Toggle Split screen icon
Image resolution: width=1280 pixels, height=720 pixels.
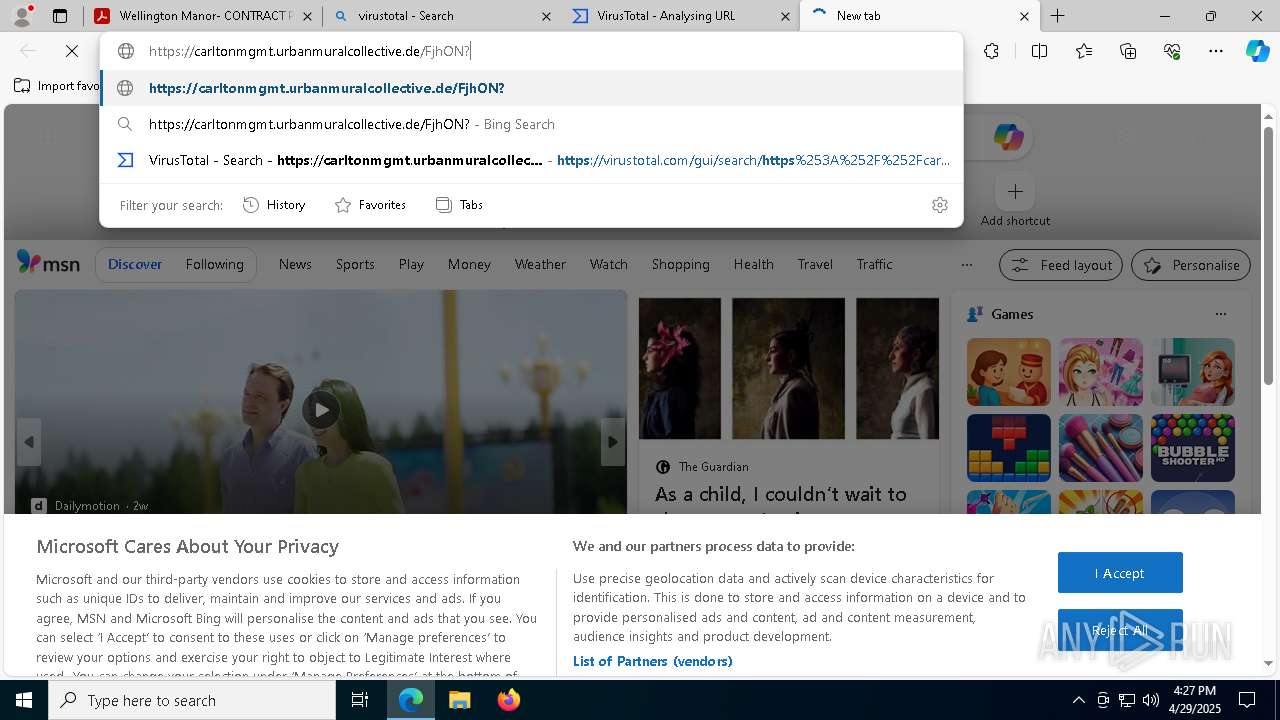[x=1039, y=51]
